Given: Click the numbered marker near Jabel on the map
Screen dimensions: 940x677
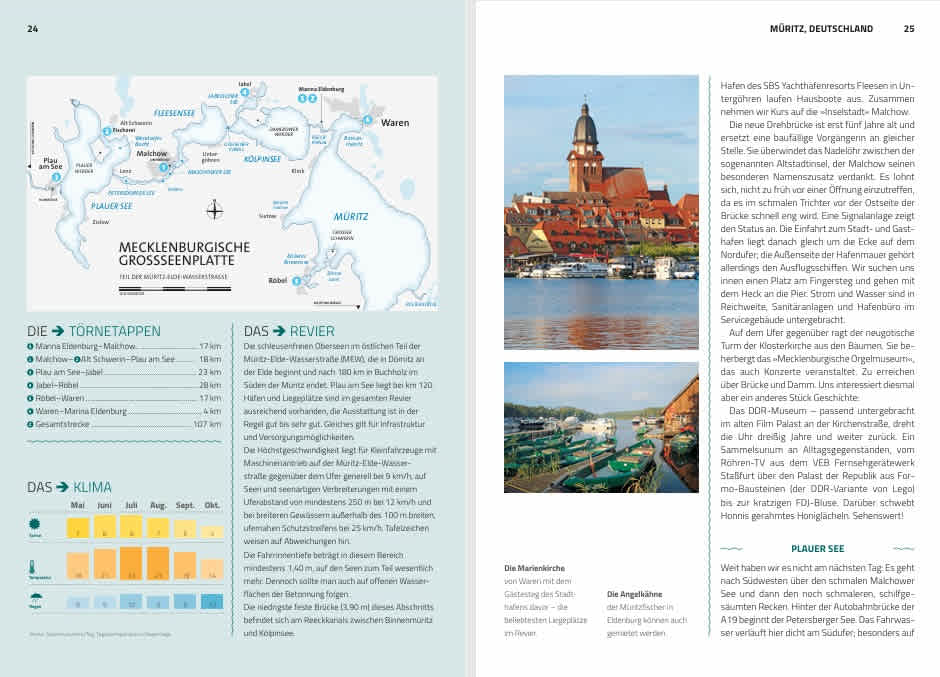Looking at the screenshot, I should [x=245, y=92].
